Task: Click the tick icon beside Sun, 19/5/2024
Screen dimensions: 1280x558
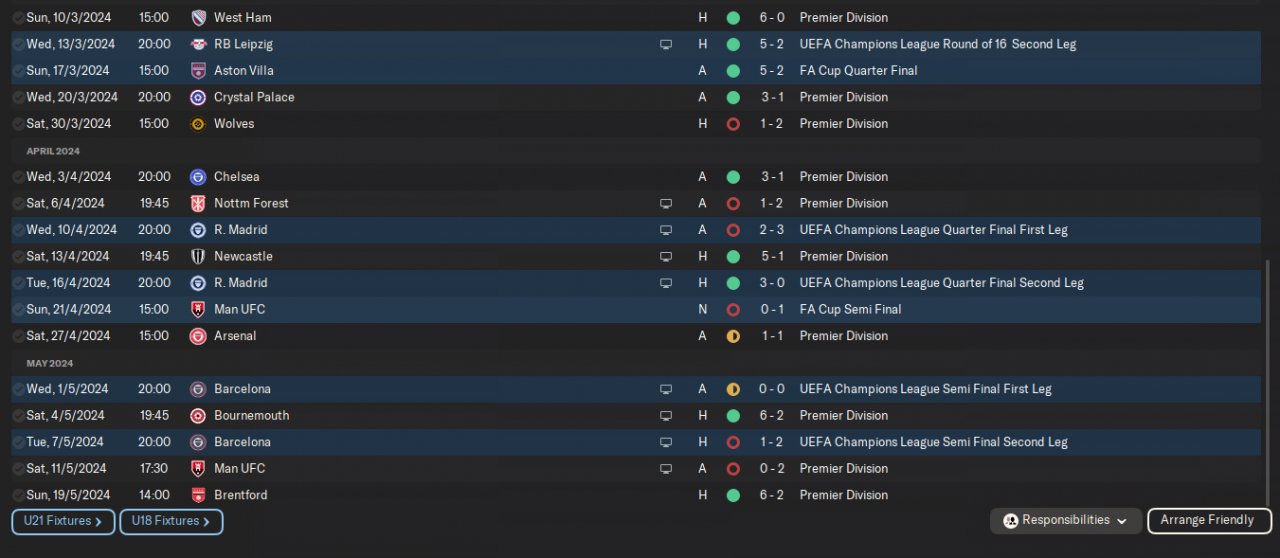Action: 18,495
